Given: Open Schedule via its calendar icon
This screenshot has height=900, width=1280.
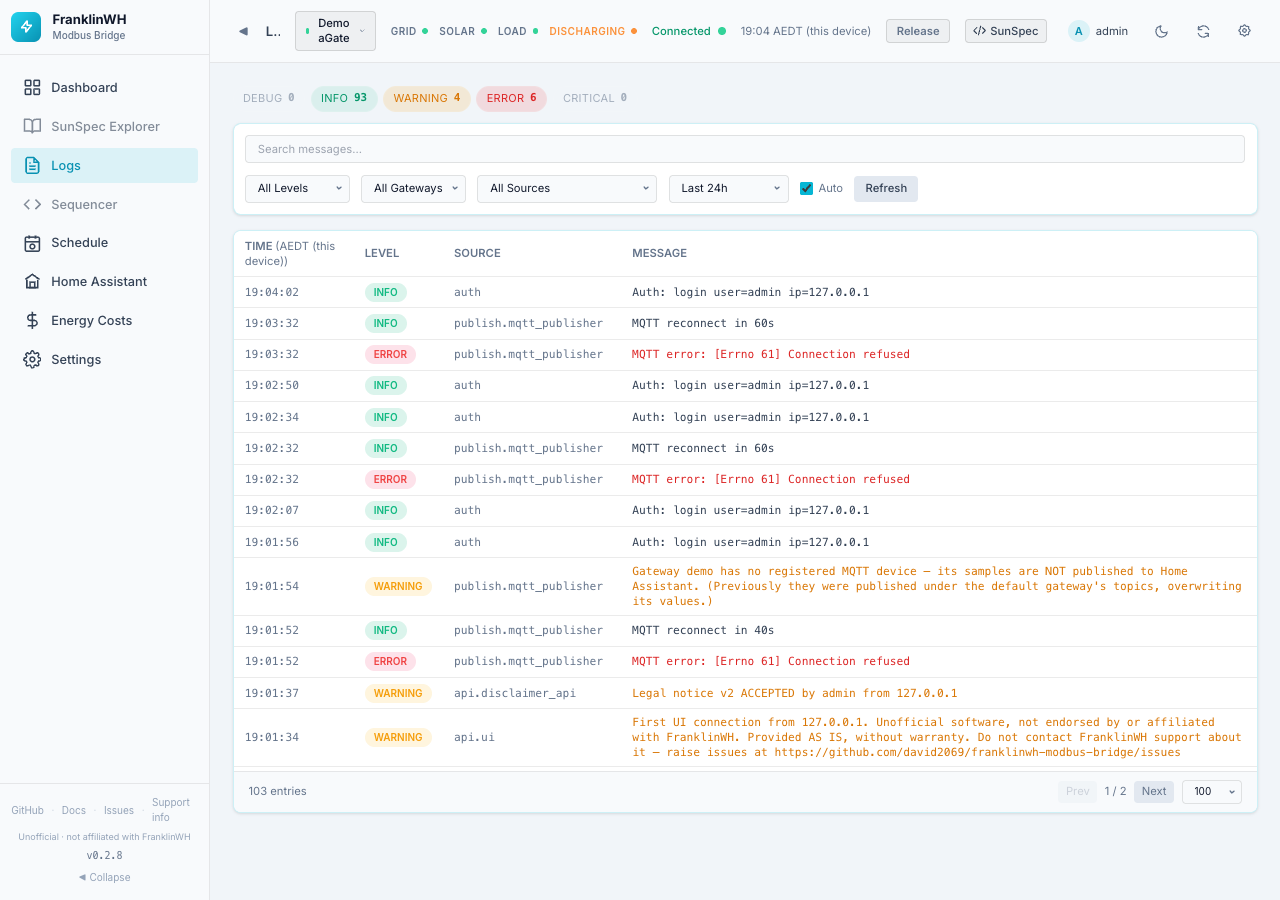Looking at the screenshot, I should pyautogui.click(x=32, y=243).
